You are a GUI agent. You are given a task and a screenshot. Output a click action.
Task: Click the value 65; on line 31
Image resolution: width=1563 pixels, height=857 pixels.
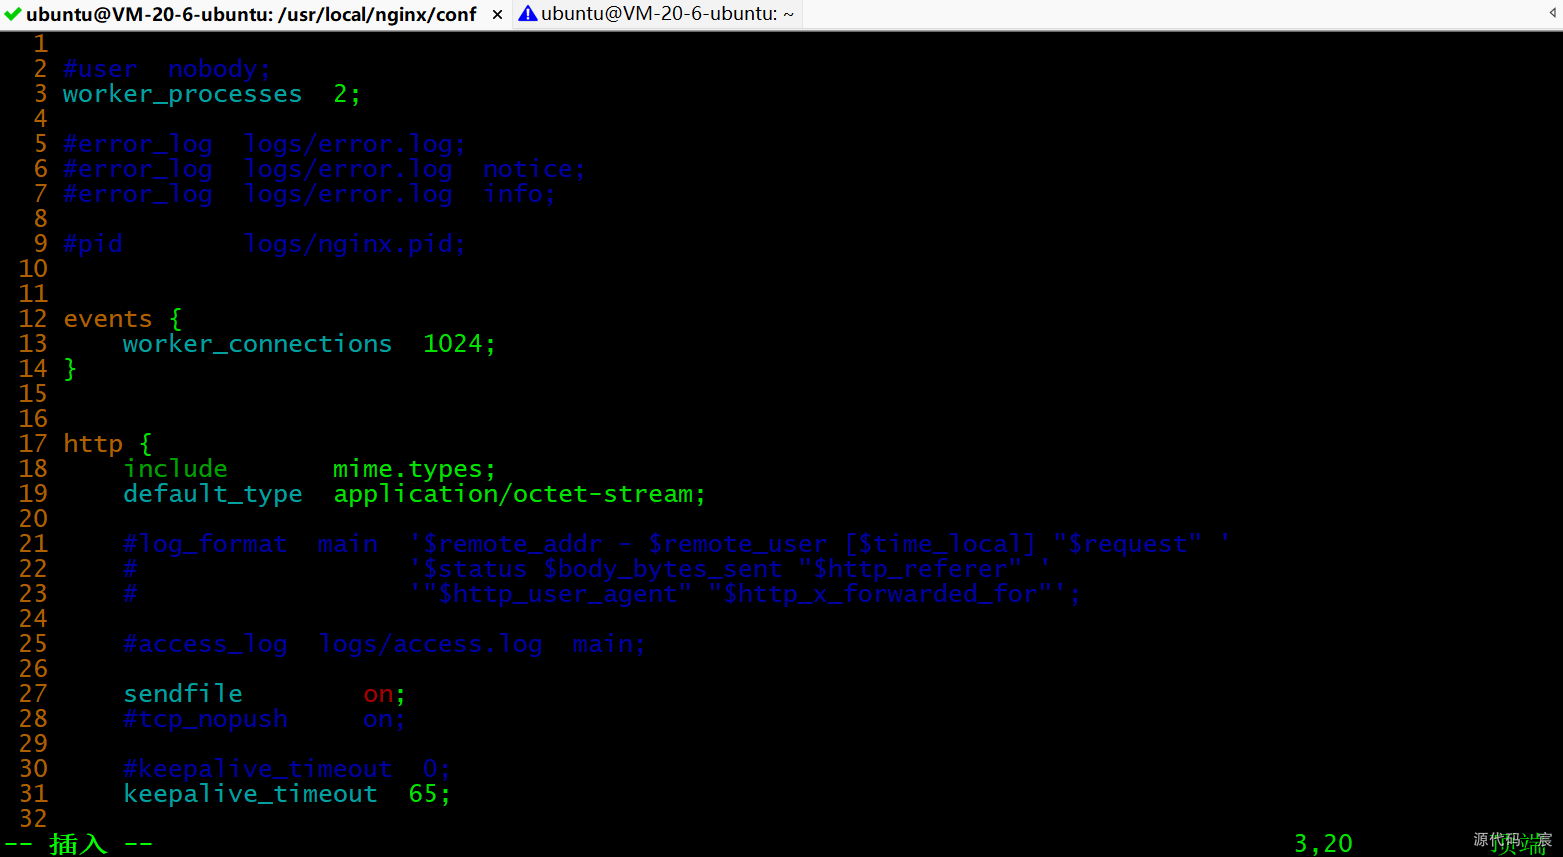[x=429, y=794]
